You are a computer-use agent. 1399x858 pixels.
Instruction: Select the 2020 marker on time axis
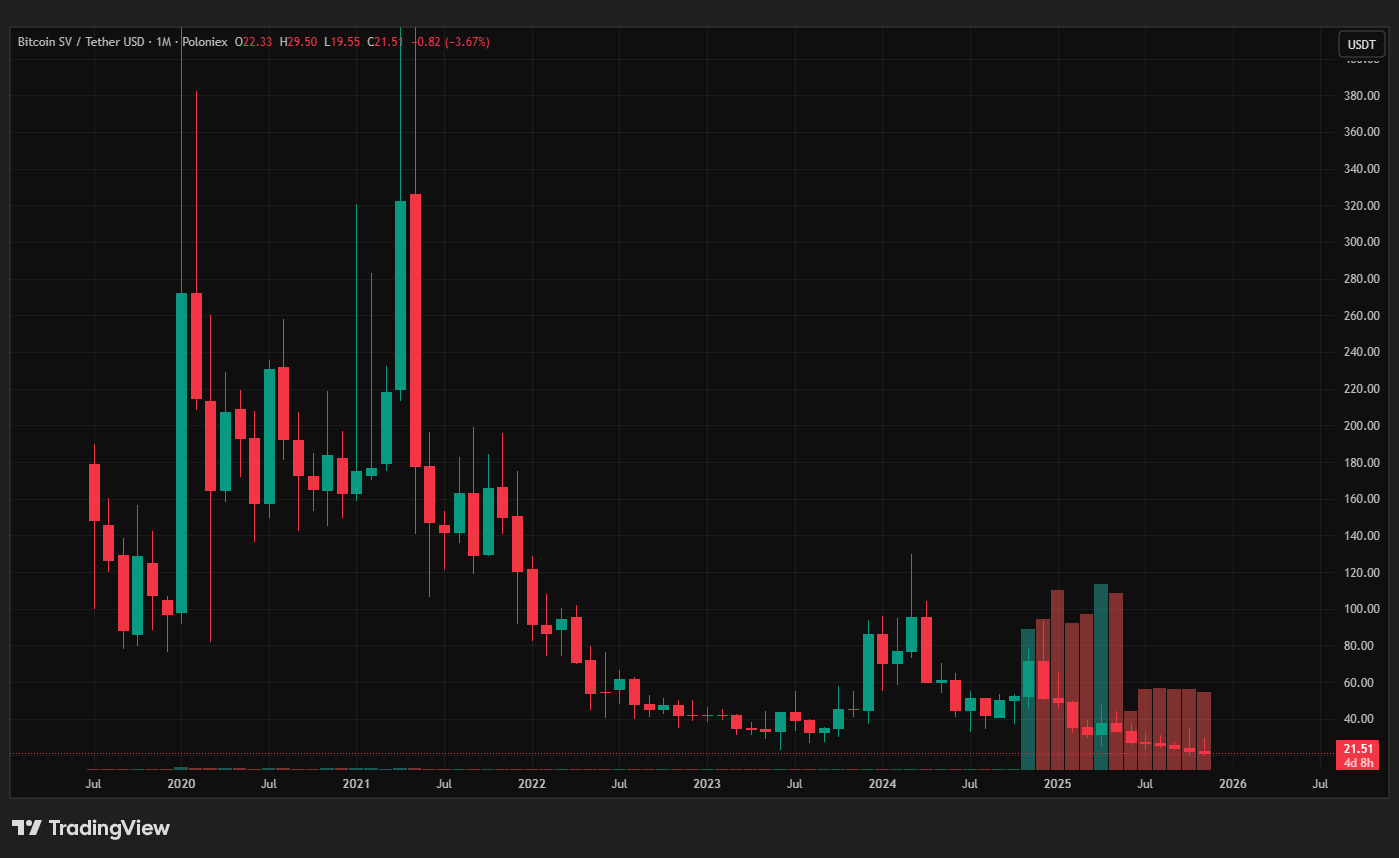(181, 784)
